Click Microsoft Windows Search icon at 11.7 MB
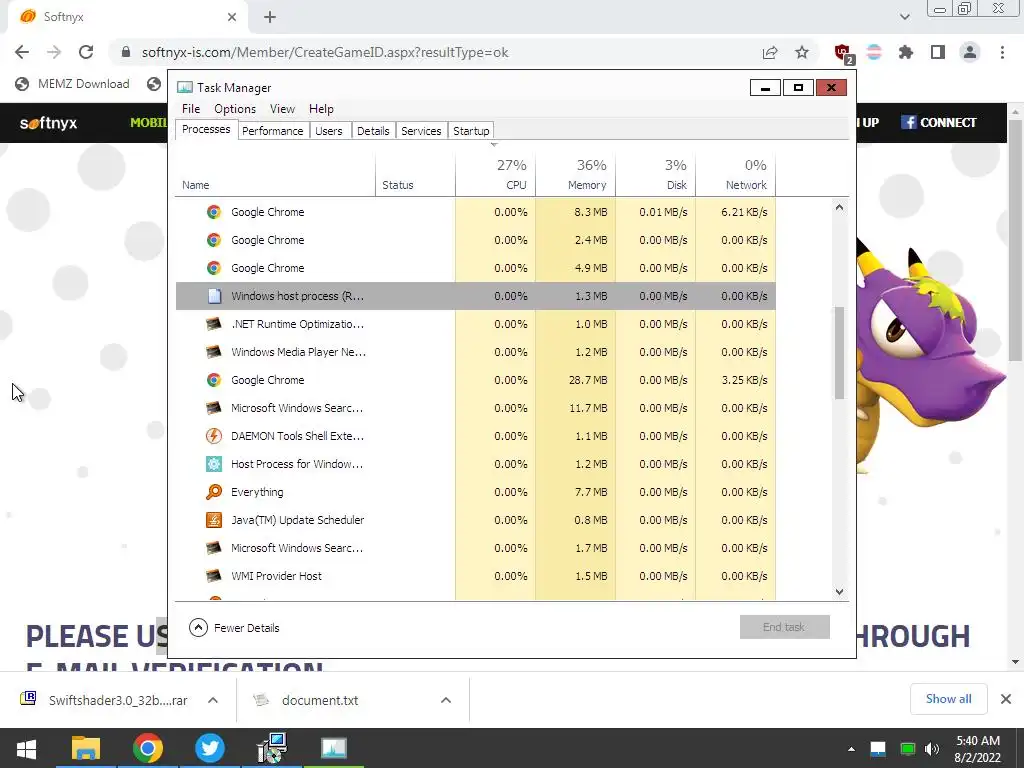This screenshot has height=768, width=1024. (214, 408)
